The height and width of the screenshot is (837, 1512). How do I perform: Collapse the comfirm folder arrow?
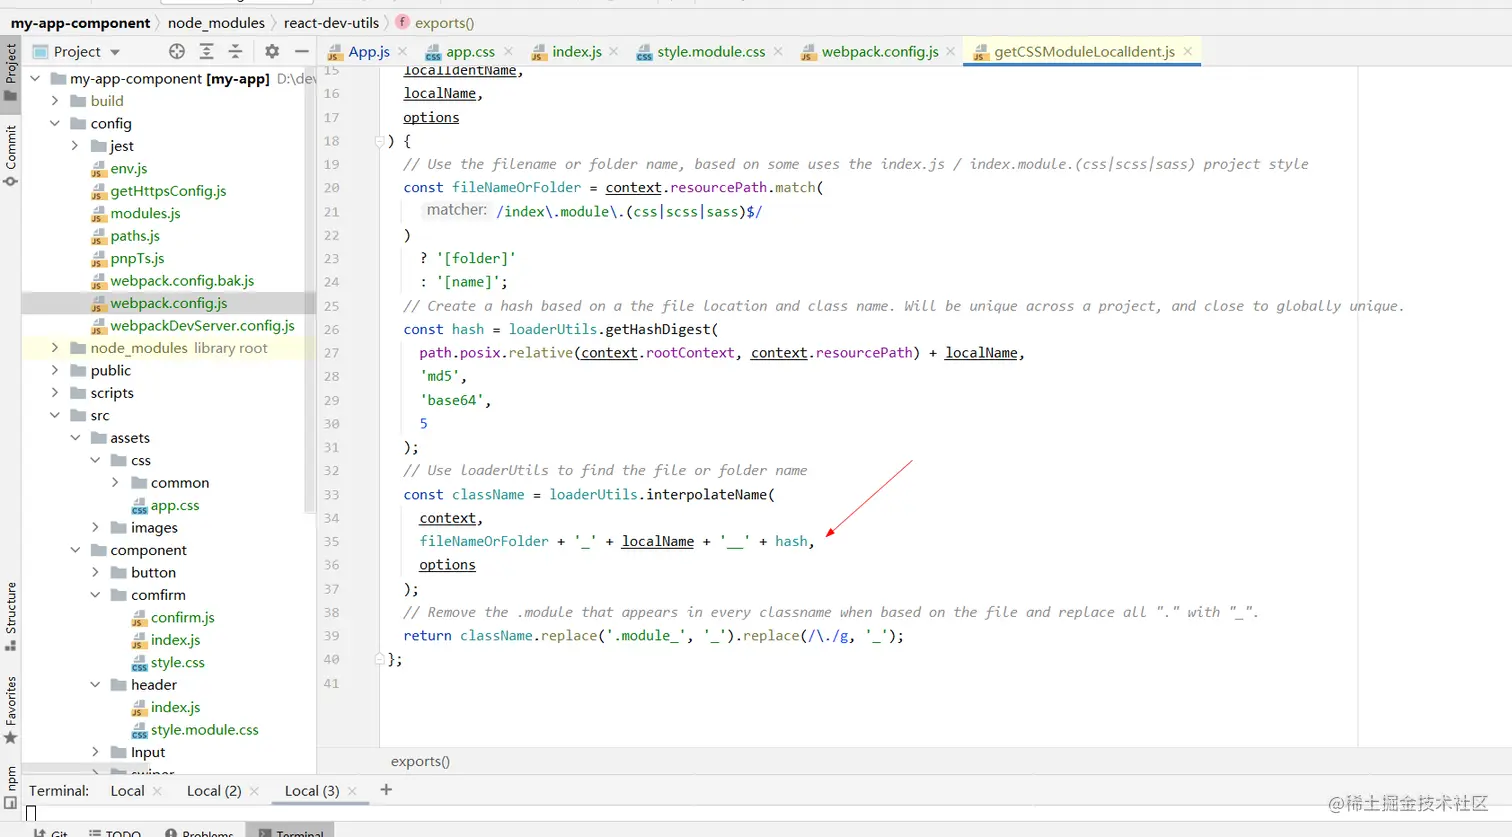96,595
